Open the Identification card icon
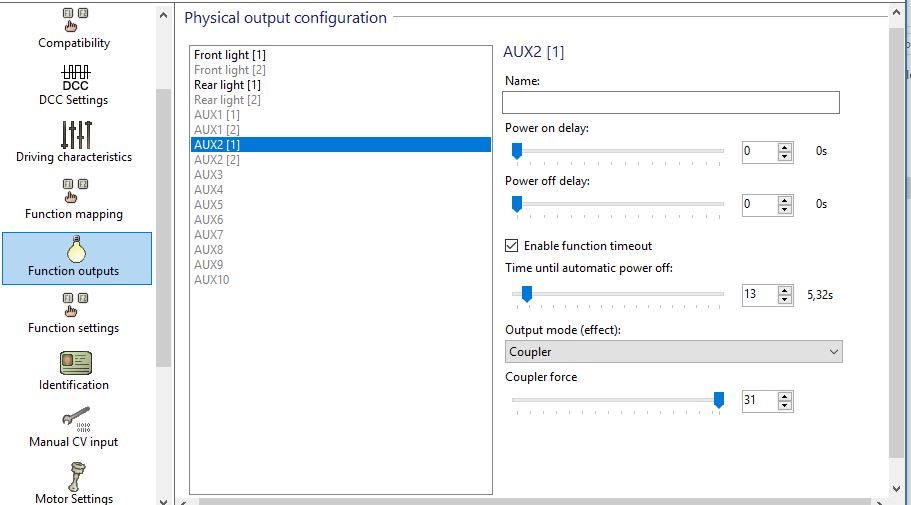 [76, 363]
